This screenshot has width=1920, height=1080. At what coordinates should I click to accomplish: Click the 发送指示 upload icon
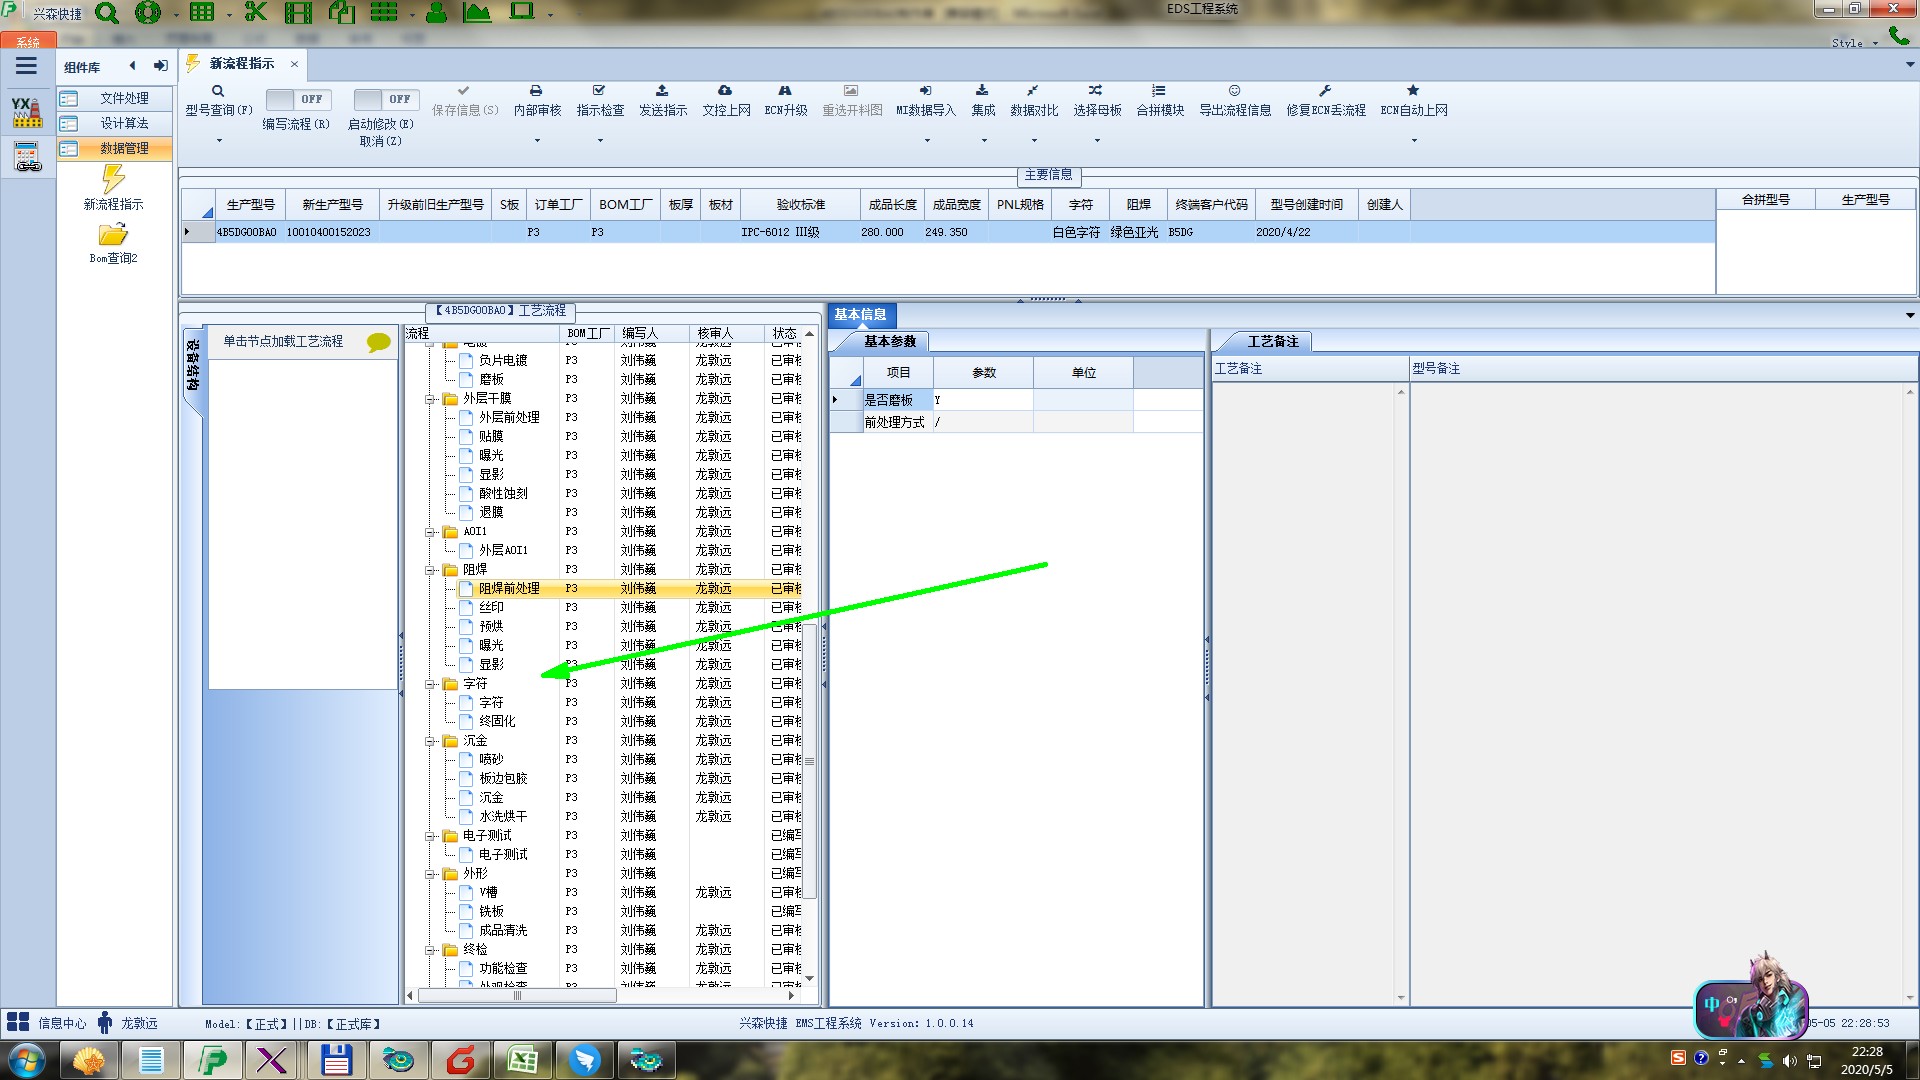click(662, 91)
